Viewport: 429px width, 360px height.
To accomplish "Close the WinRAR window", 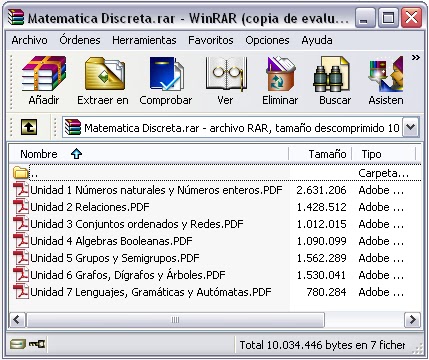I will (x=411, y=18).
